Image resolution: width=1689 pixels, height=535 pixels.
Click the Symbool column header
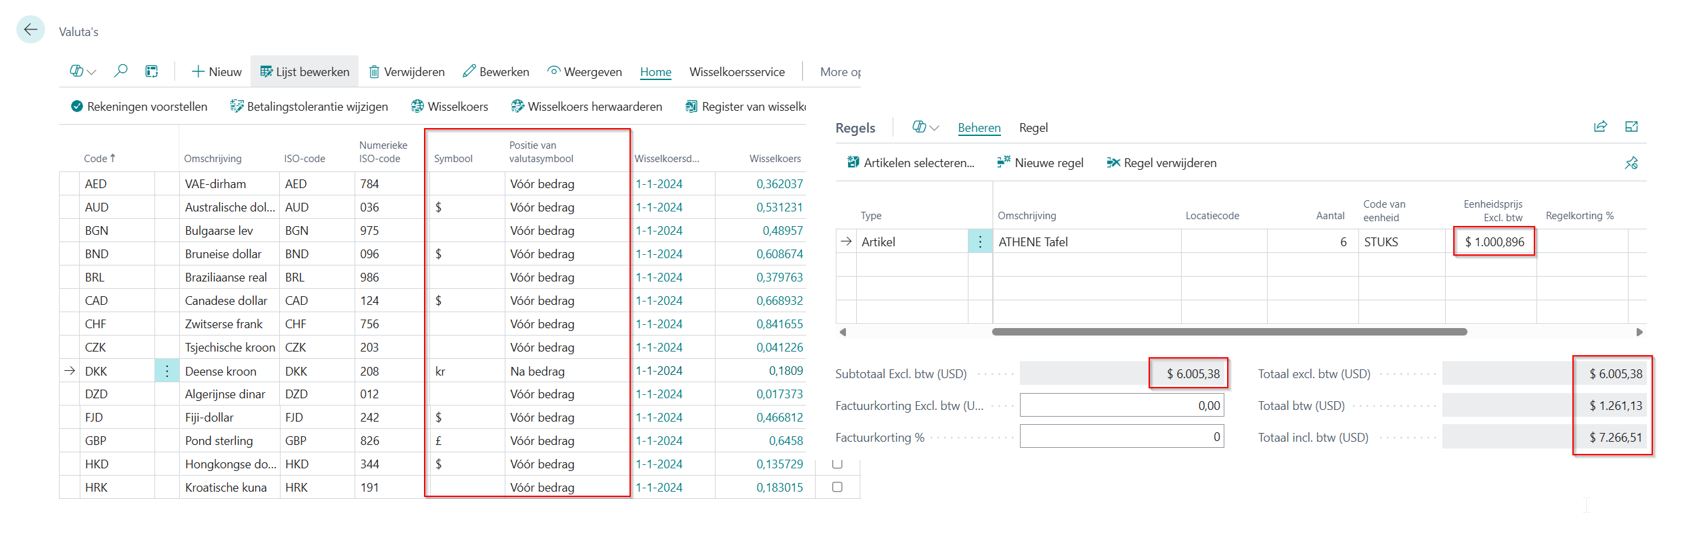click(x=453, y=158)
